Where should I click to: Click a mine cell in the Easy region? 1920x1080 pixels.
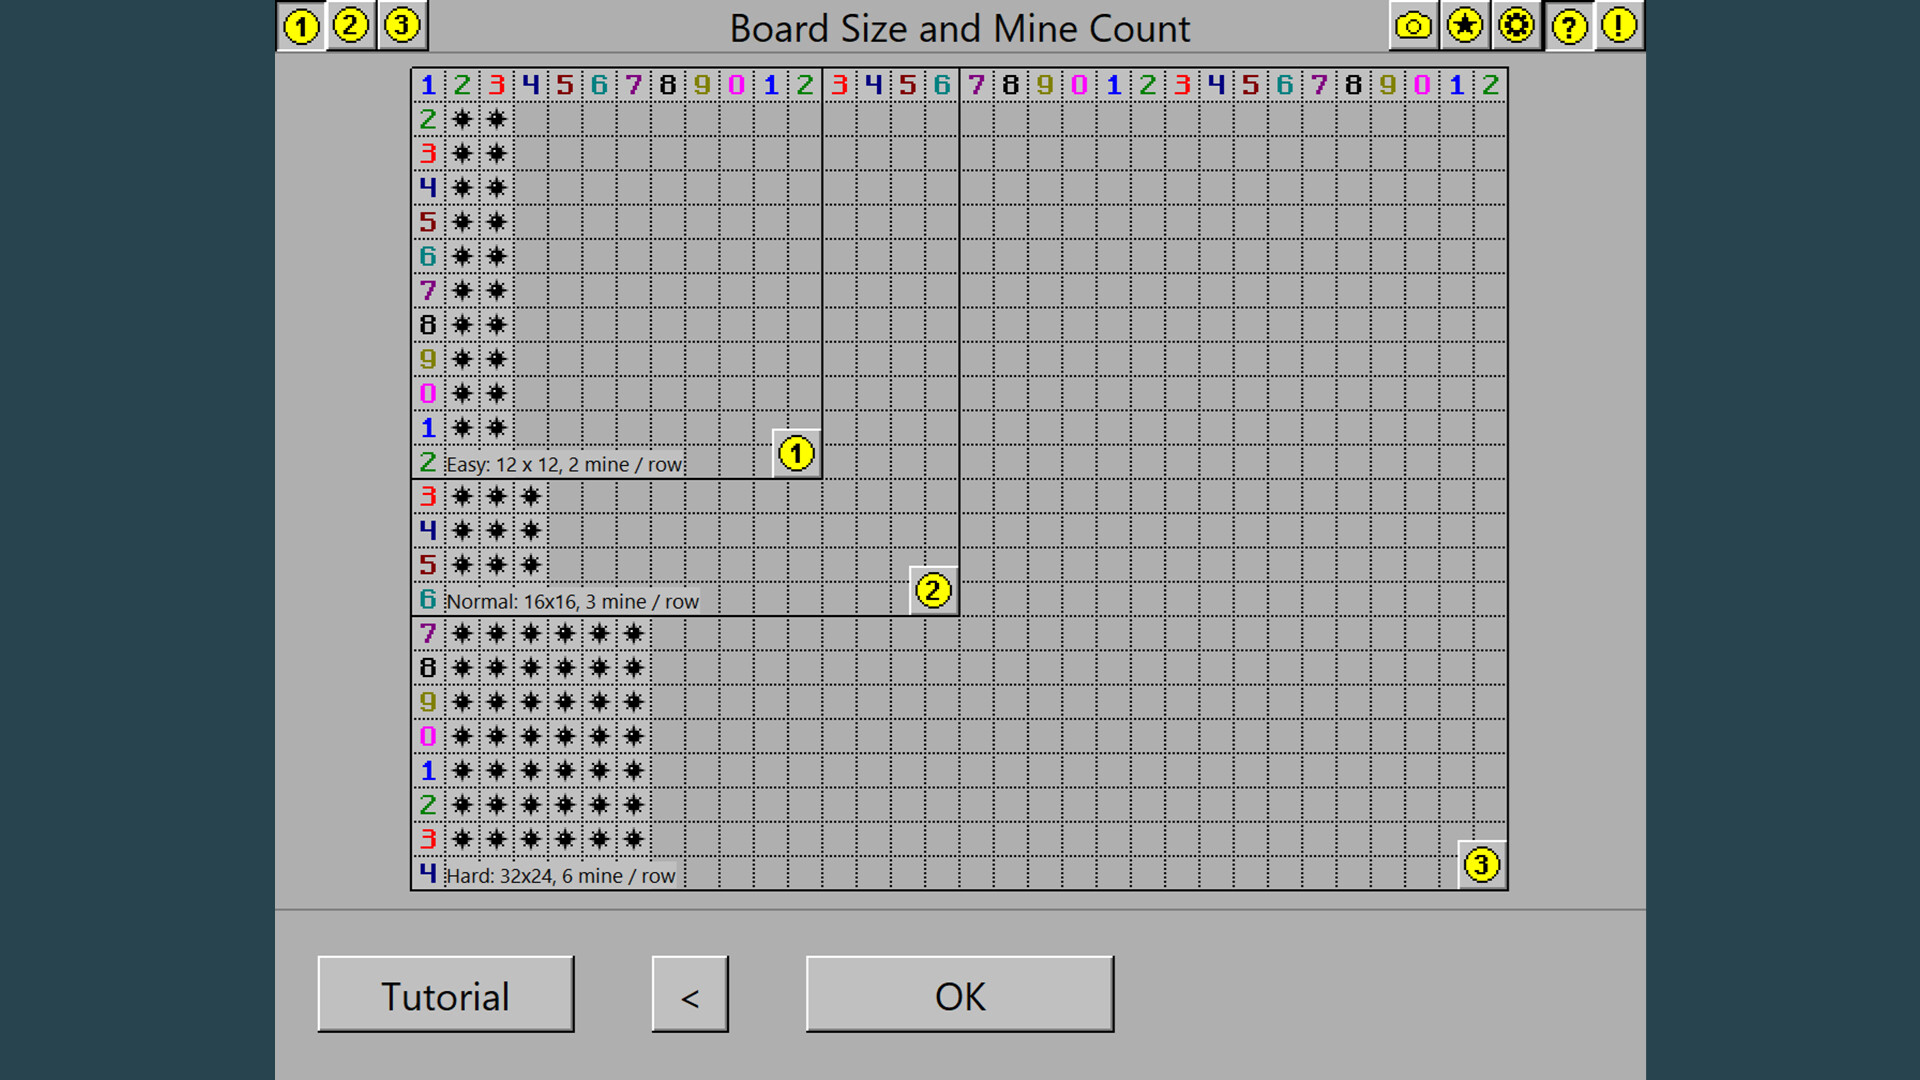(462, 120)
